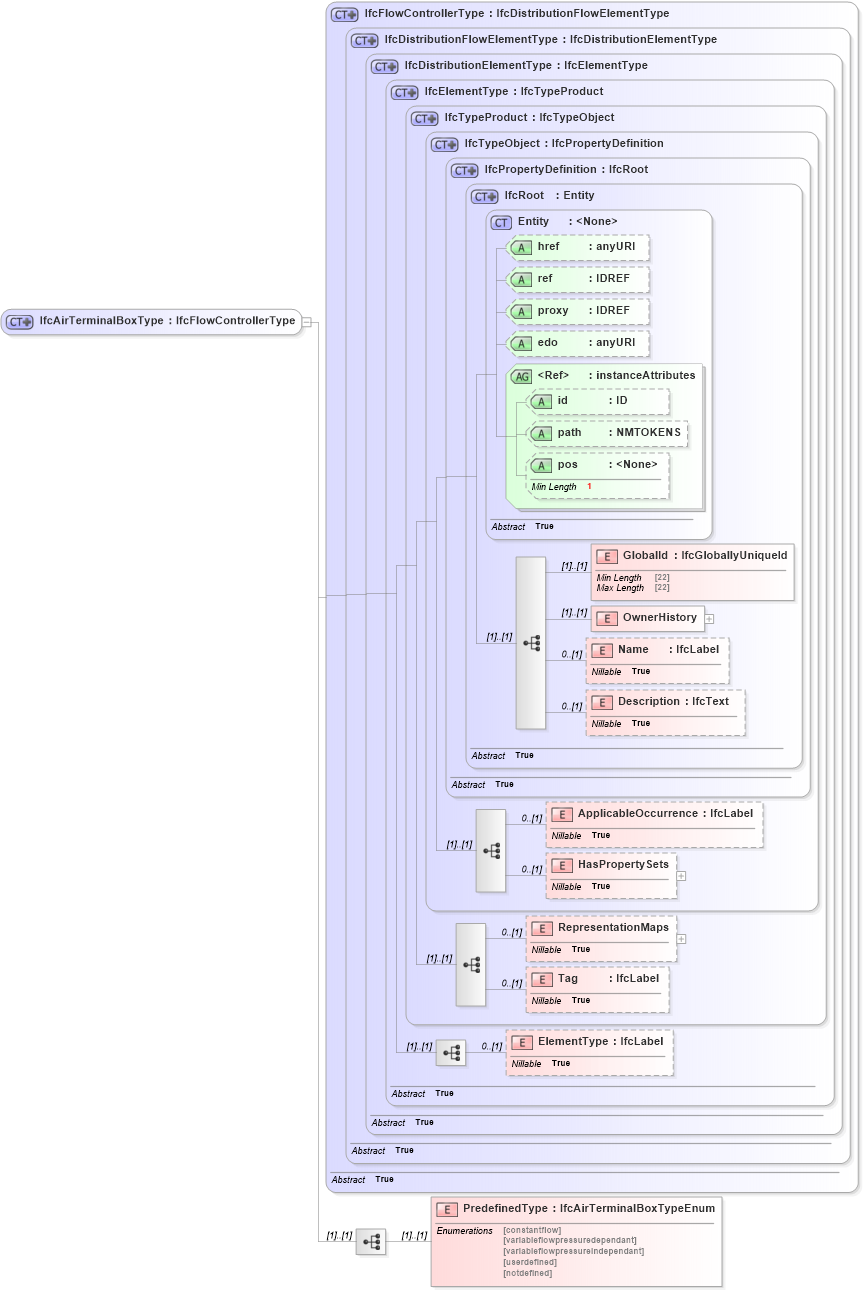The image size is (863, 1291).
Task: Collapse IfcAirTerminalBoxType using the minus connector
Action: tap(309, 321)
